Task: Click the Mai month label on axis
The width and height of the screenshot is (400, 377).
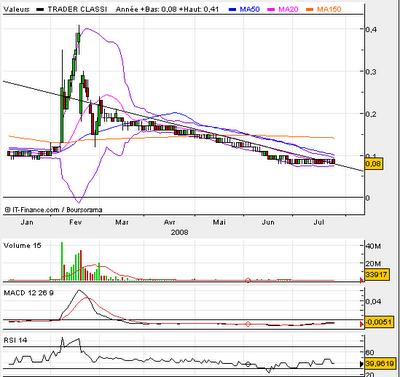Action: pyautogui.click(x=219, y=222)
